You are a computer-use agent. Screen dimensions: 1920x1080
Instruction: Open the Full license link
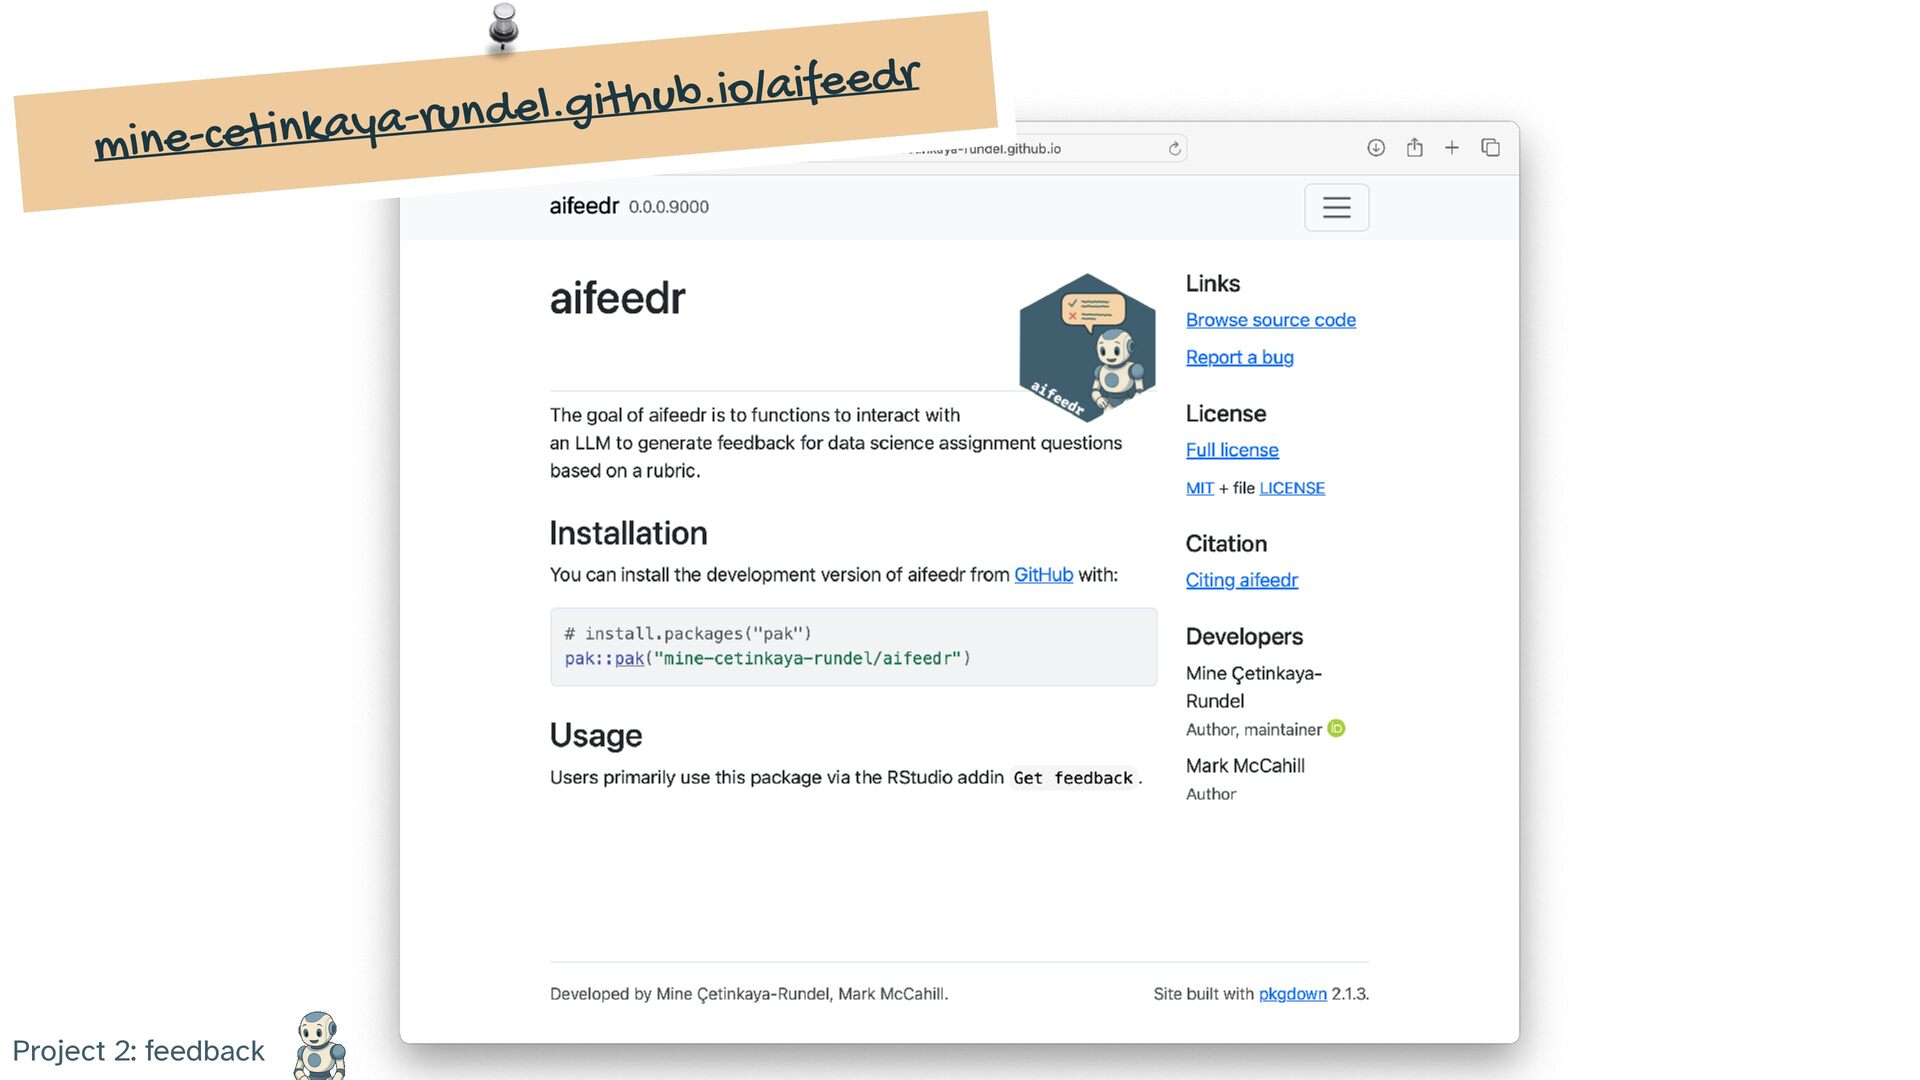pos(1231,450)
